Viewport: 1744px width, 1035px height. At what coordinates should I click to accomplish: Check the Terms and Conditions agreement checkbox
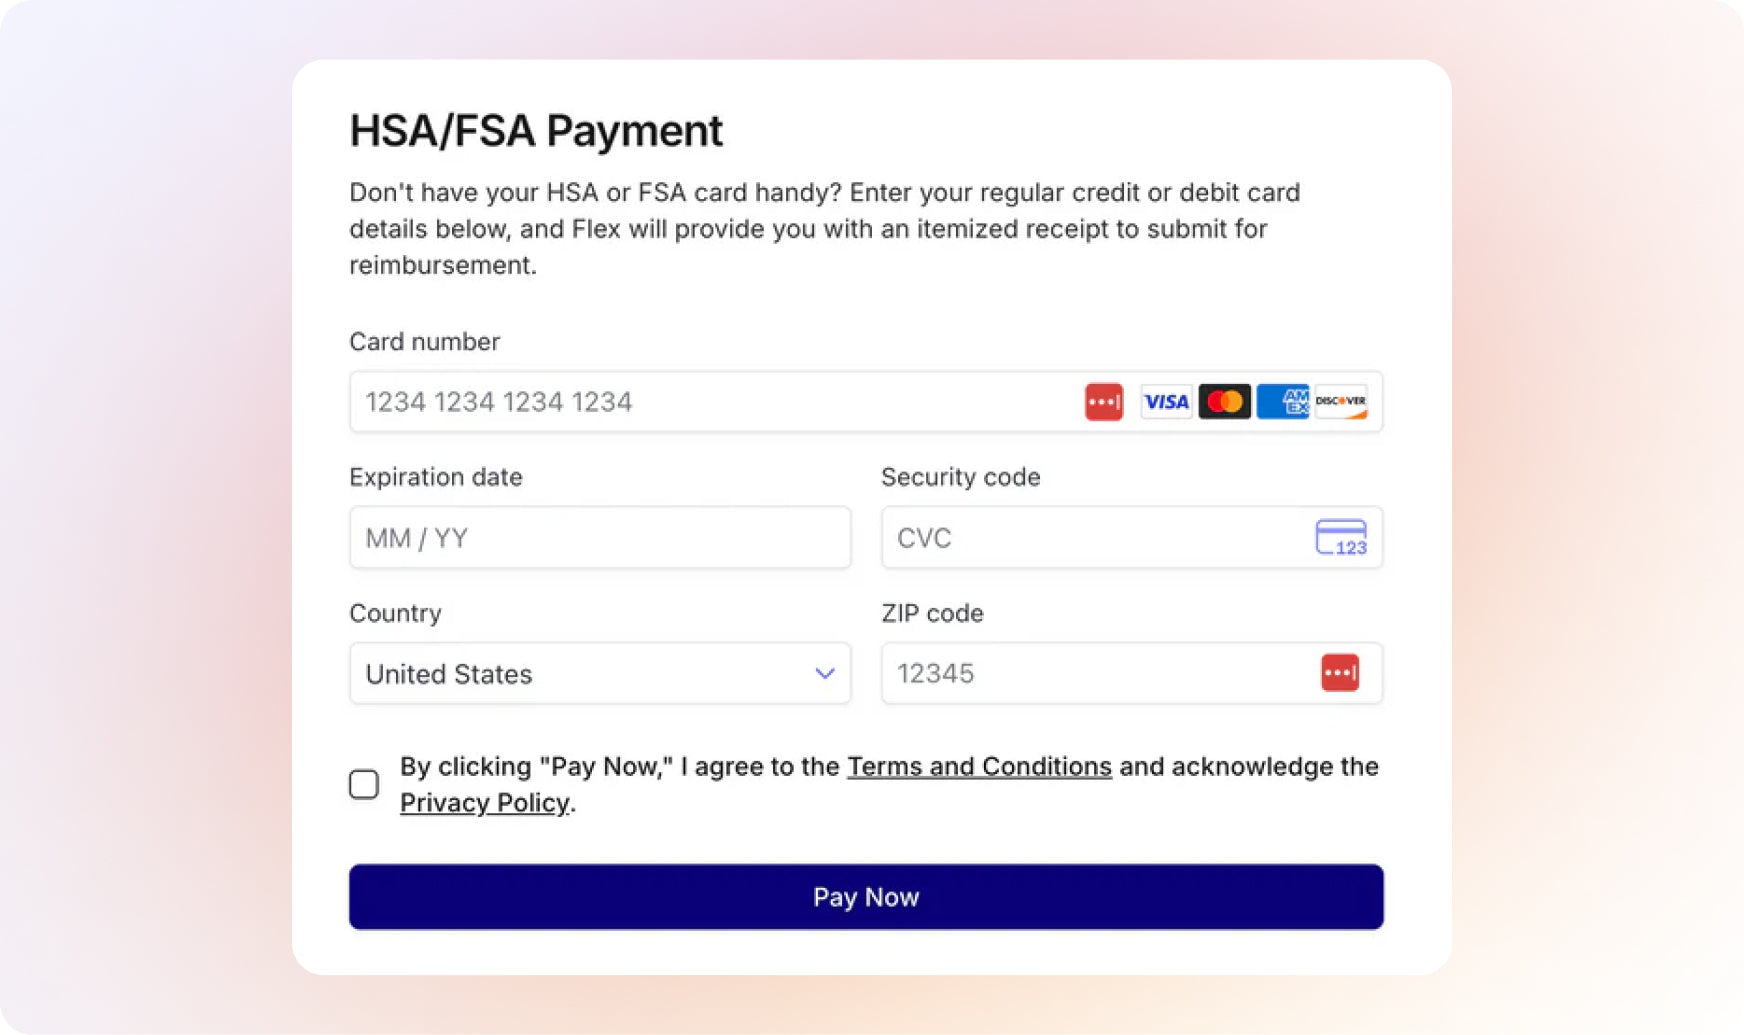click(364, 784)
